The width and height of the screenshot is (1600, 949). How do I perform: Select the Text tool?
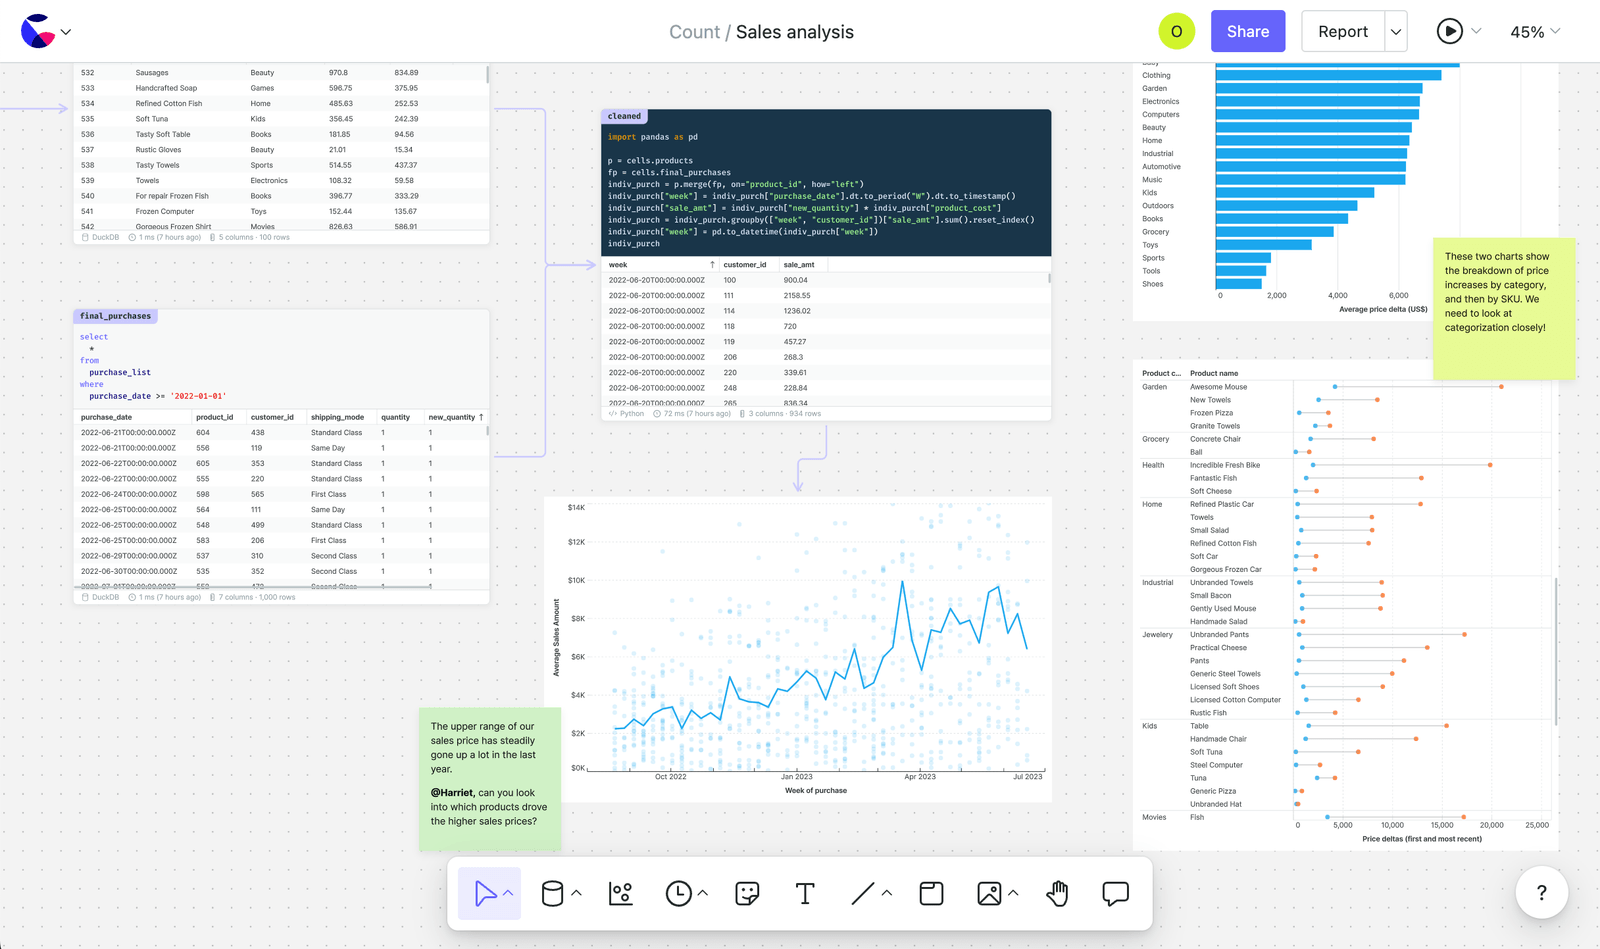805,893
